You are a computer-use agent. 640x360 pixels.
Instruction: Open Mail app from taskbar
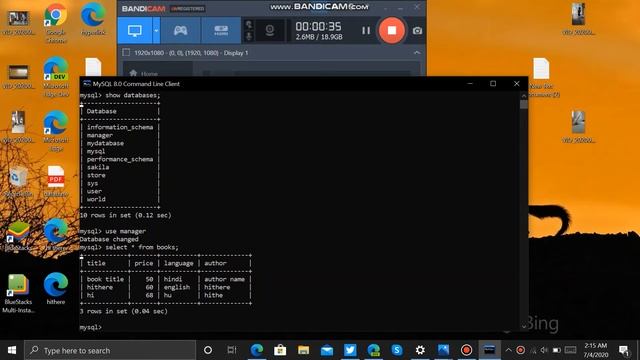click(327, 350)
